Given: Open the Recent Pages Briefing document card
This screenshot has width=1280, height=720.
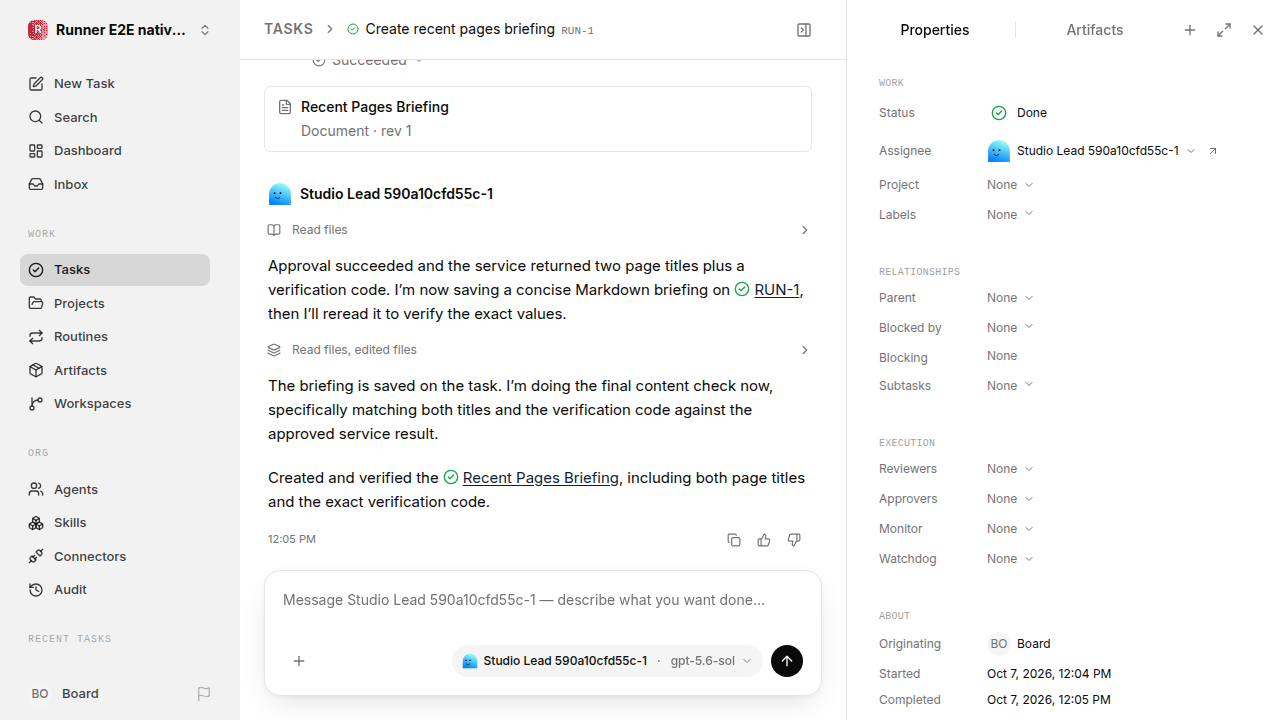Looking at the screenshot, I should tap(538, 119).
